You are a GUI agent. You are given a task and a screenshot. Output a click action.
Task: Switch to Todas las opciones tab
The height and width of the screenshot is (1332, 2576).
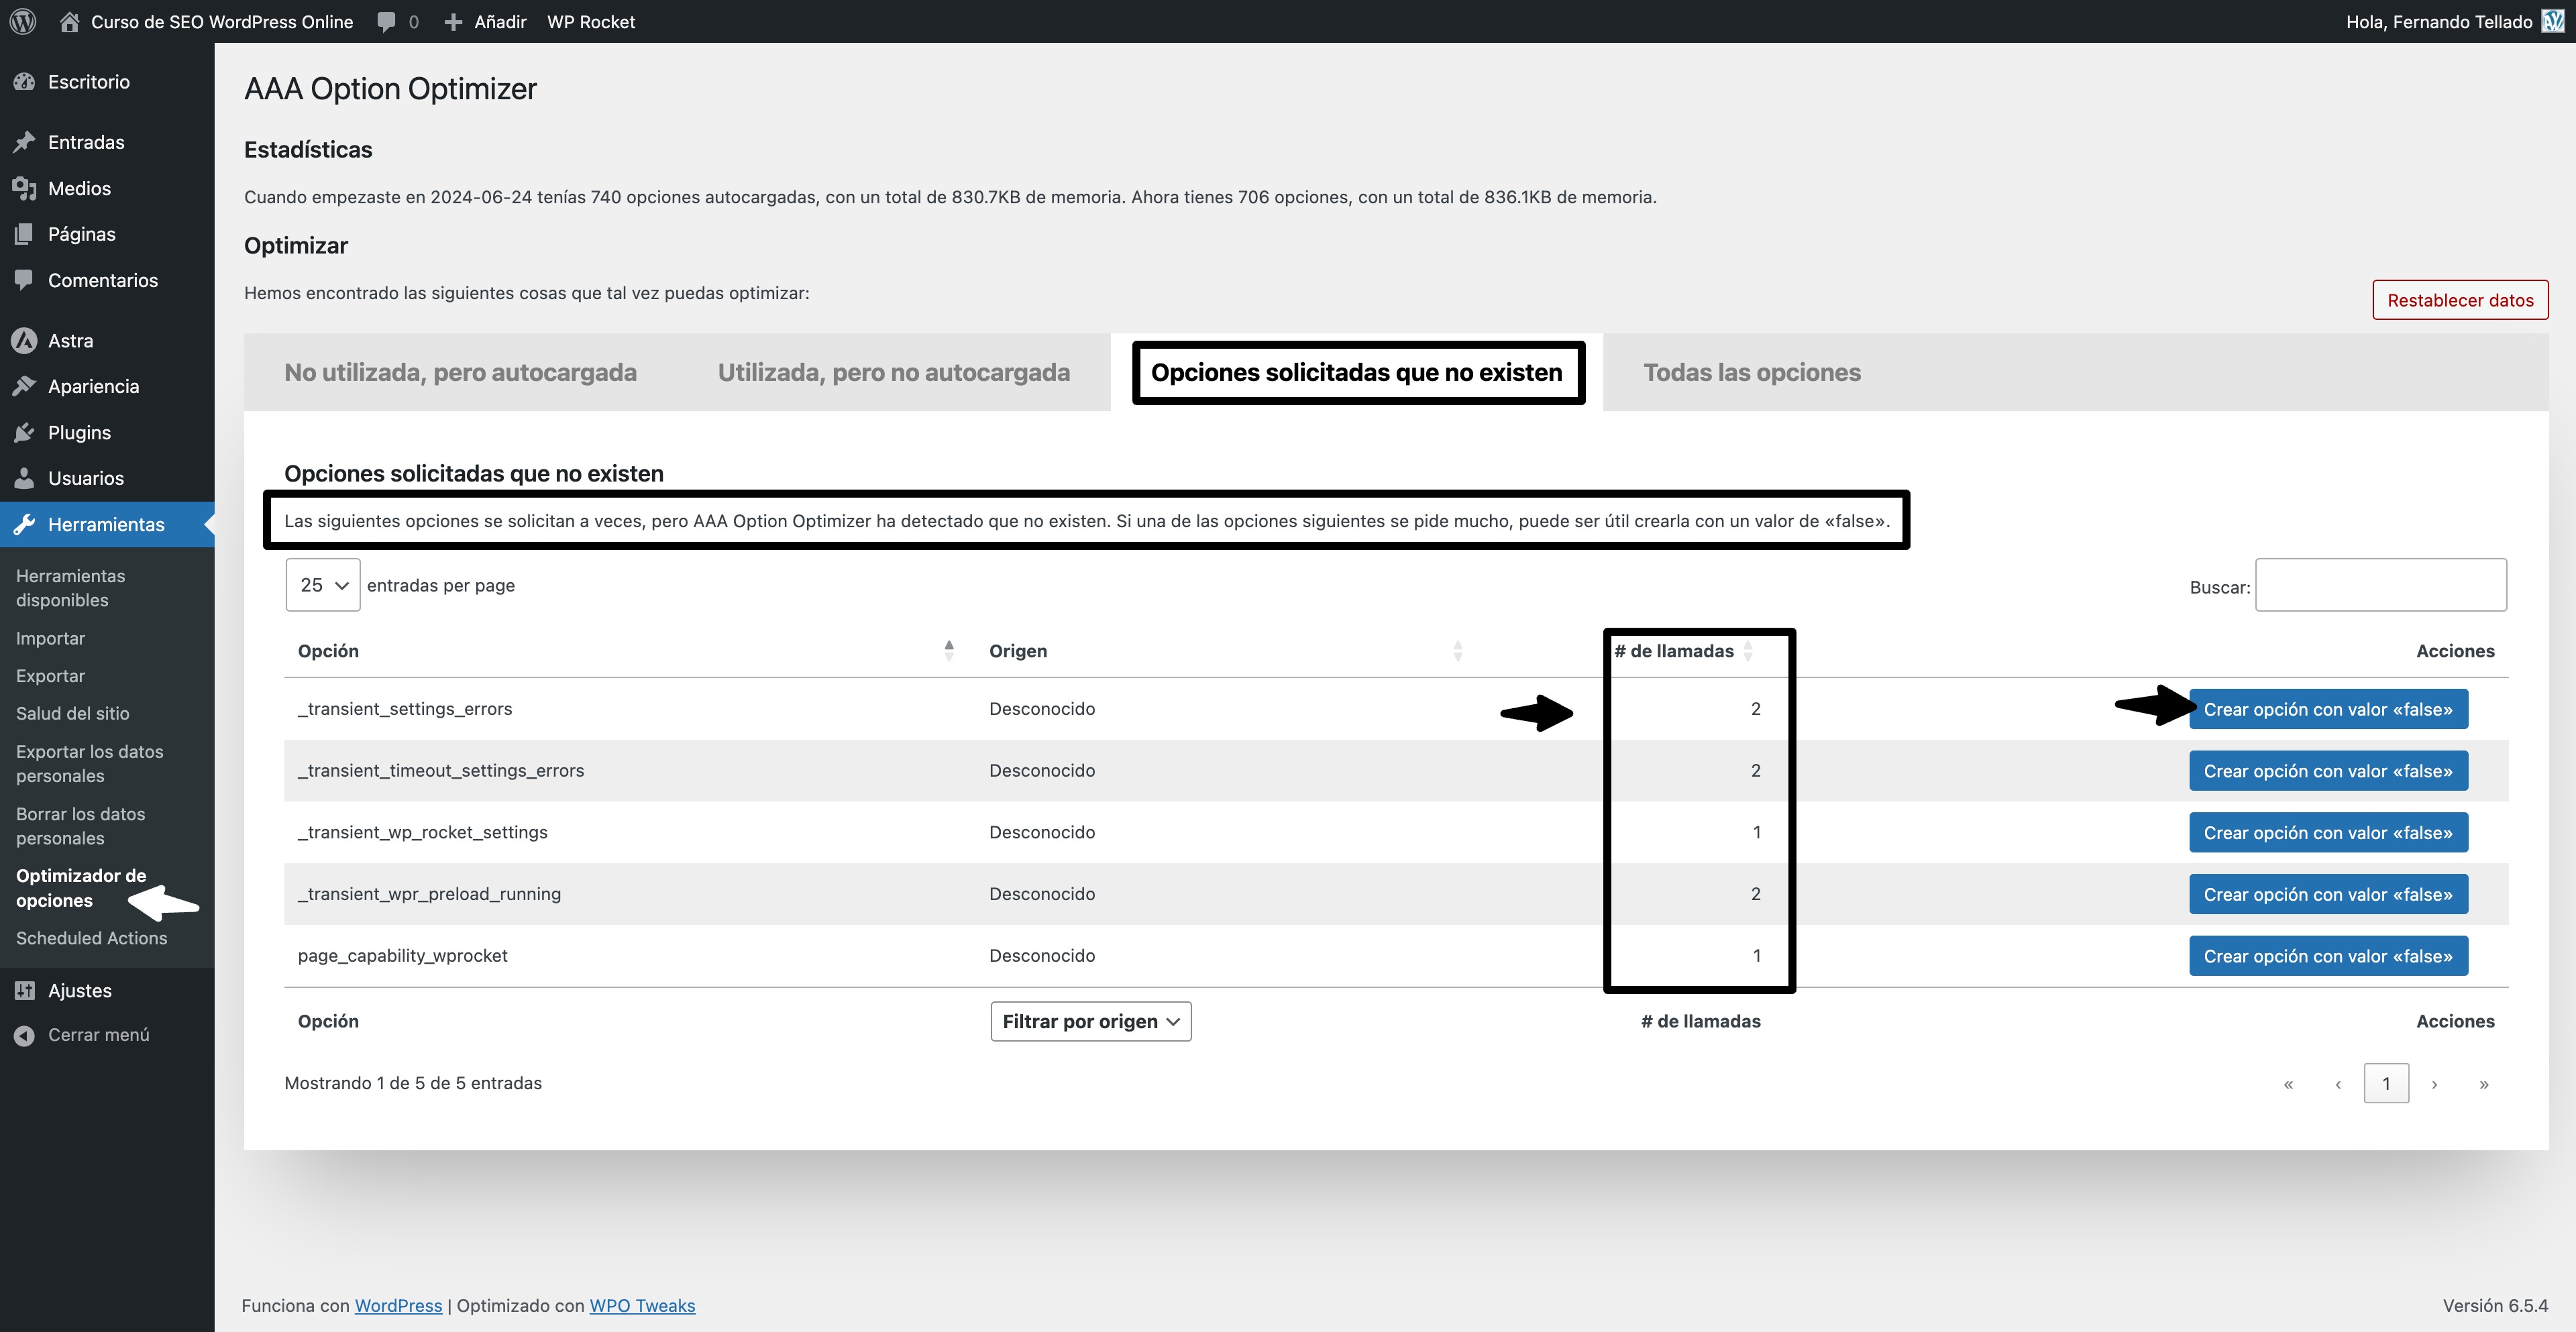tap(1751, 372)
